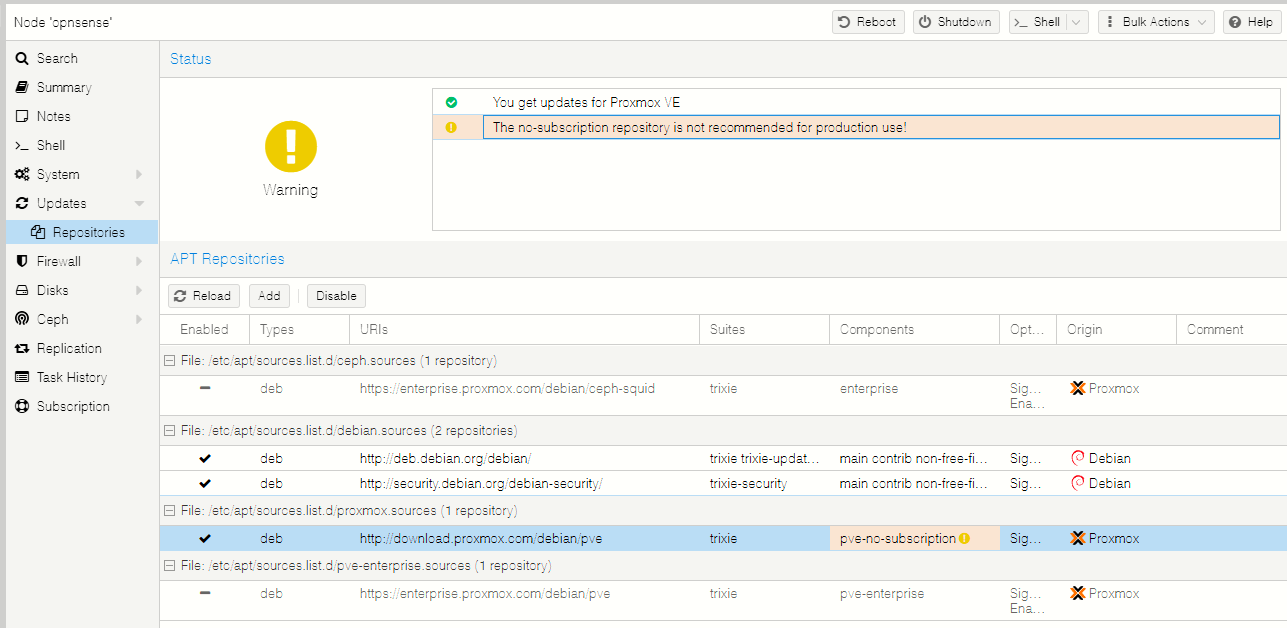This screenshot has width=1287, height=628.
Task: Open the Bulk Actions dropdown
Action: click(x=1156, y=22)
